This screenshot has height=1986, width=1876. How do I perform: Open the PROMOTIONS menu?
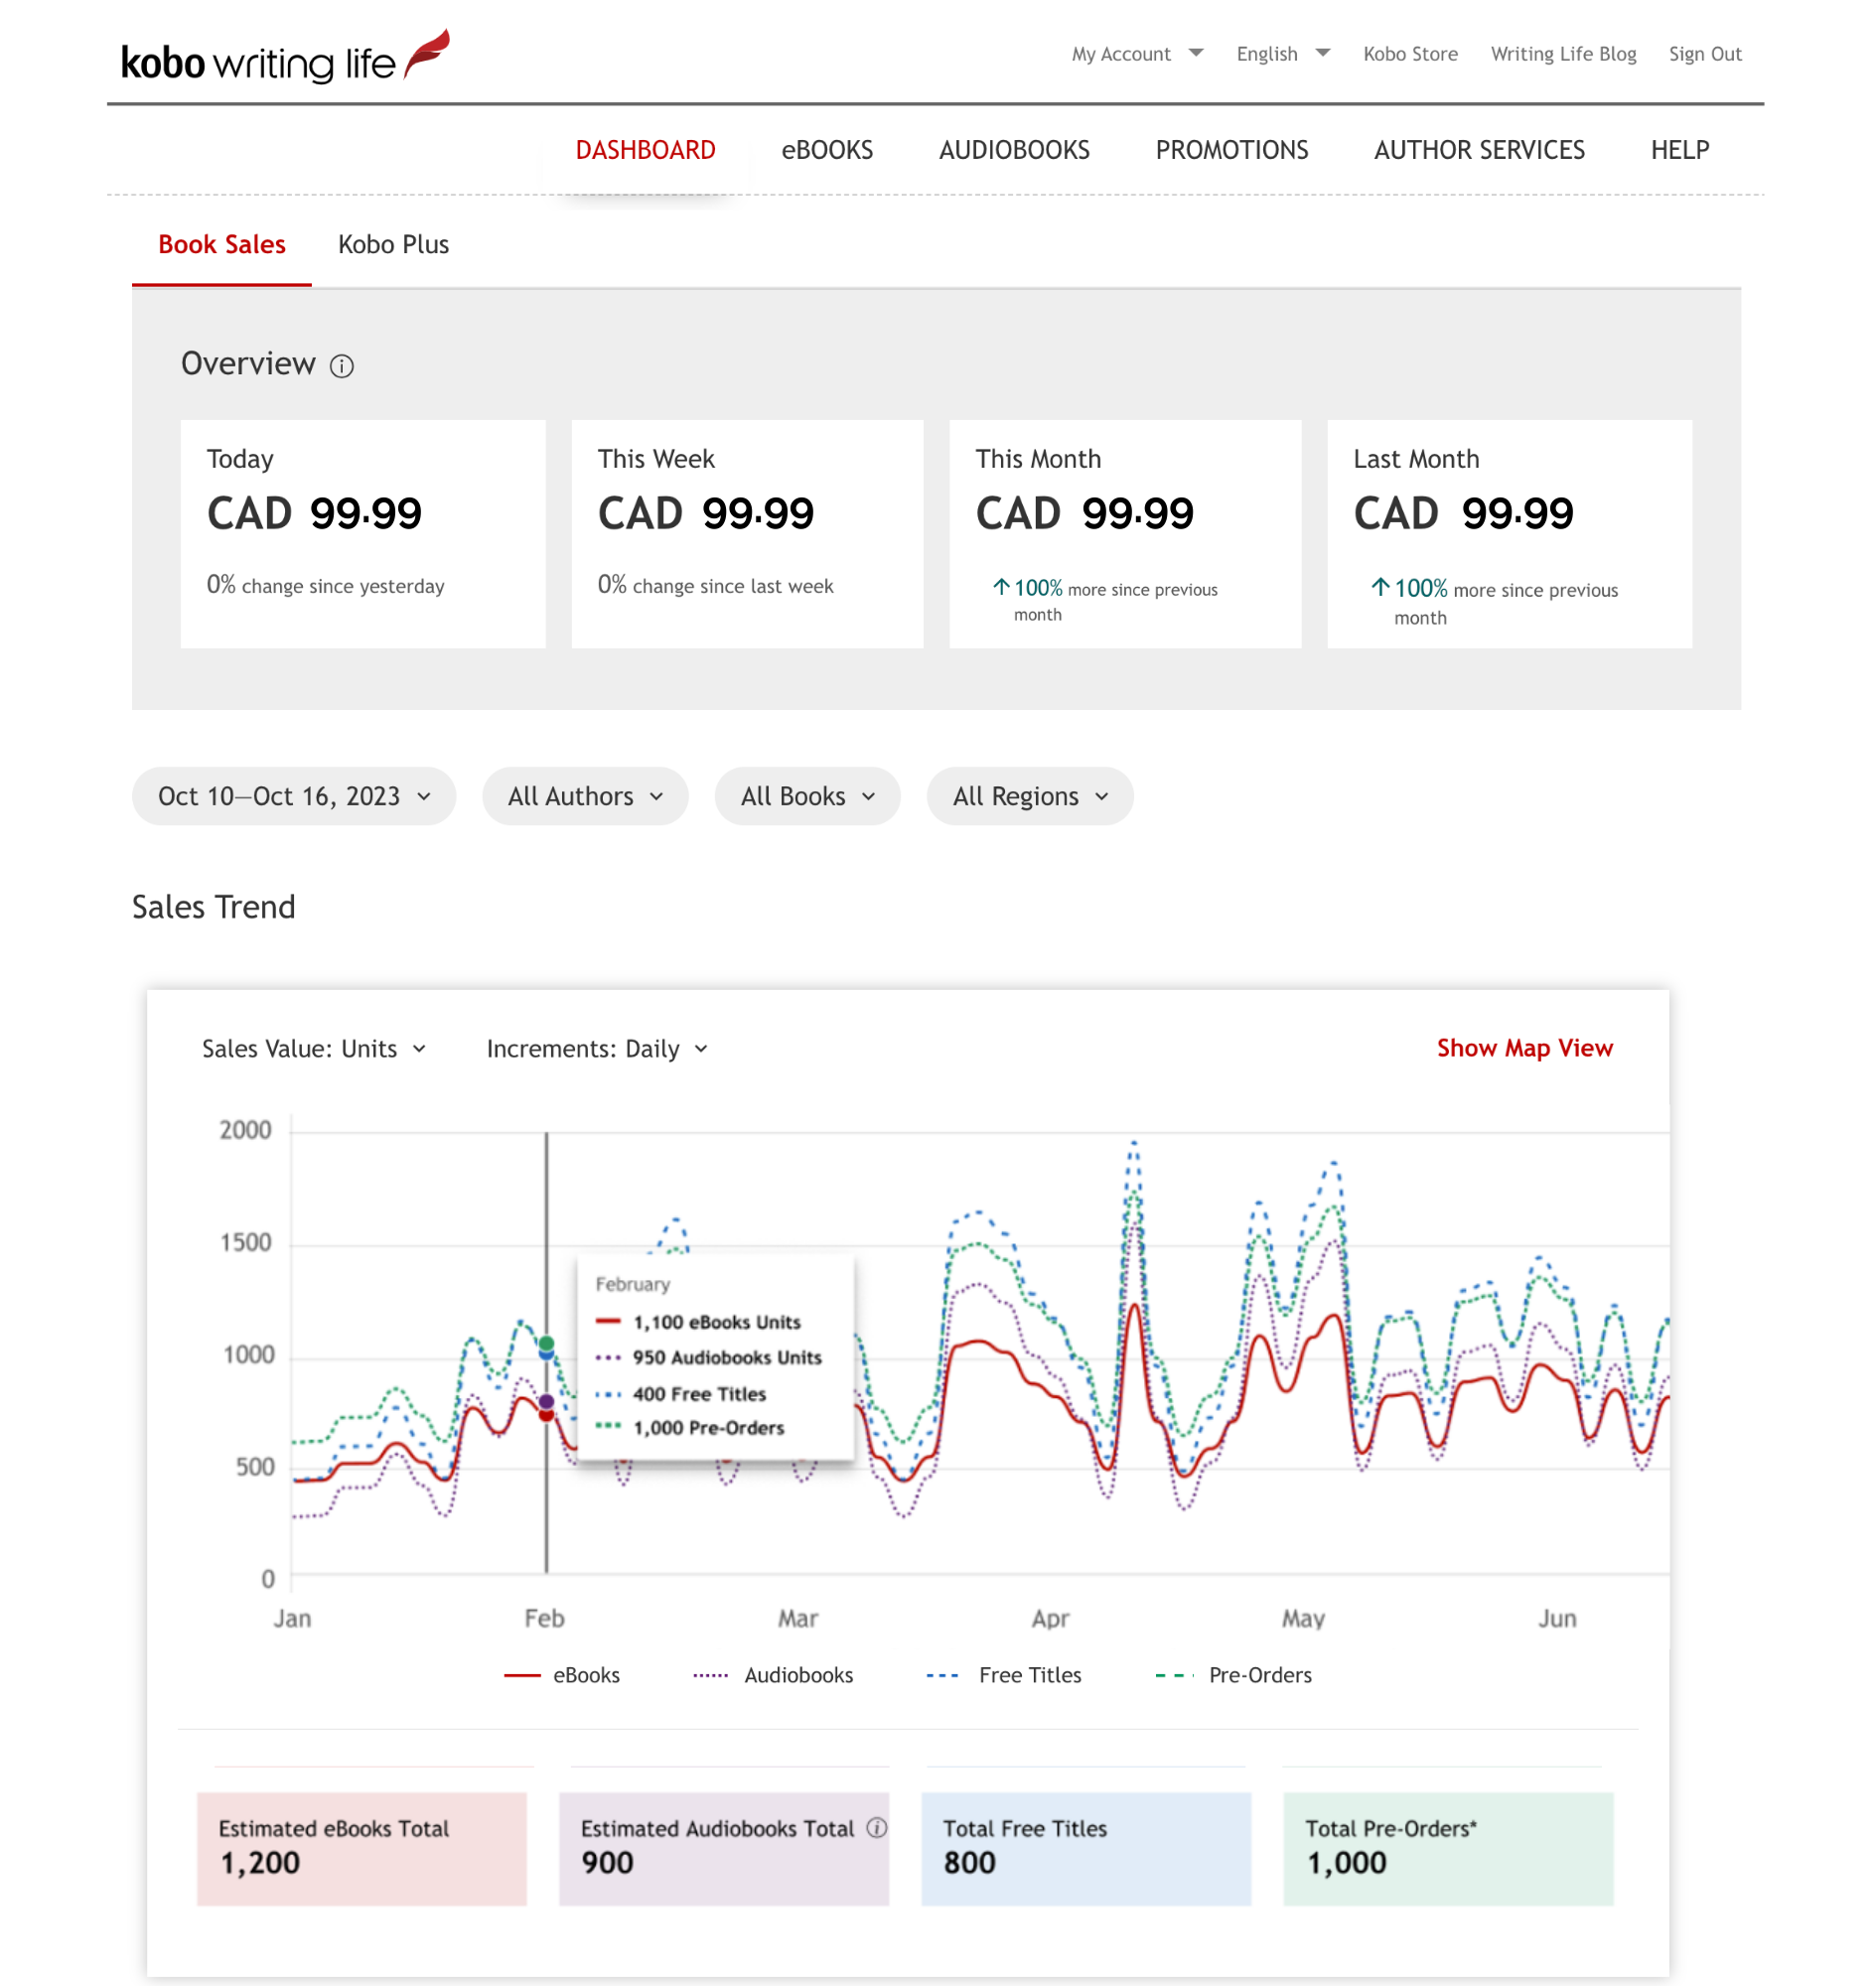(1231, 150)
